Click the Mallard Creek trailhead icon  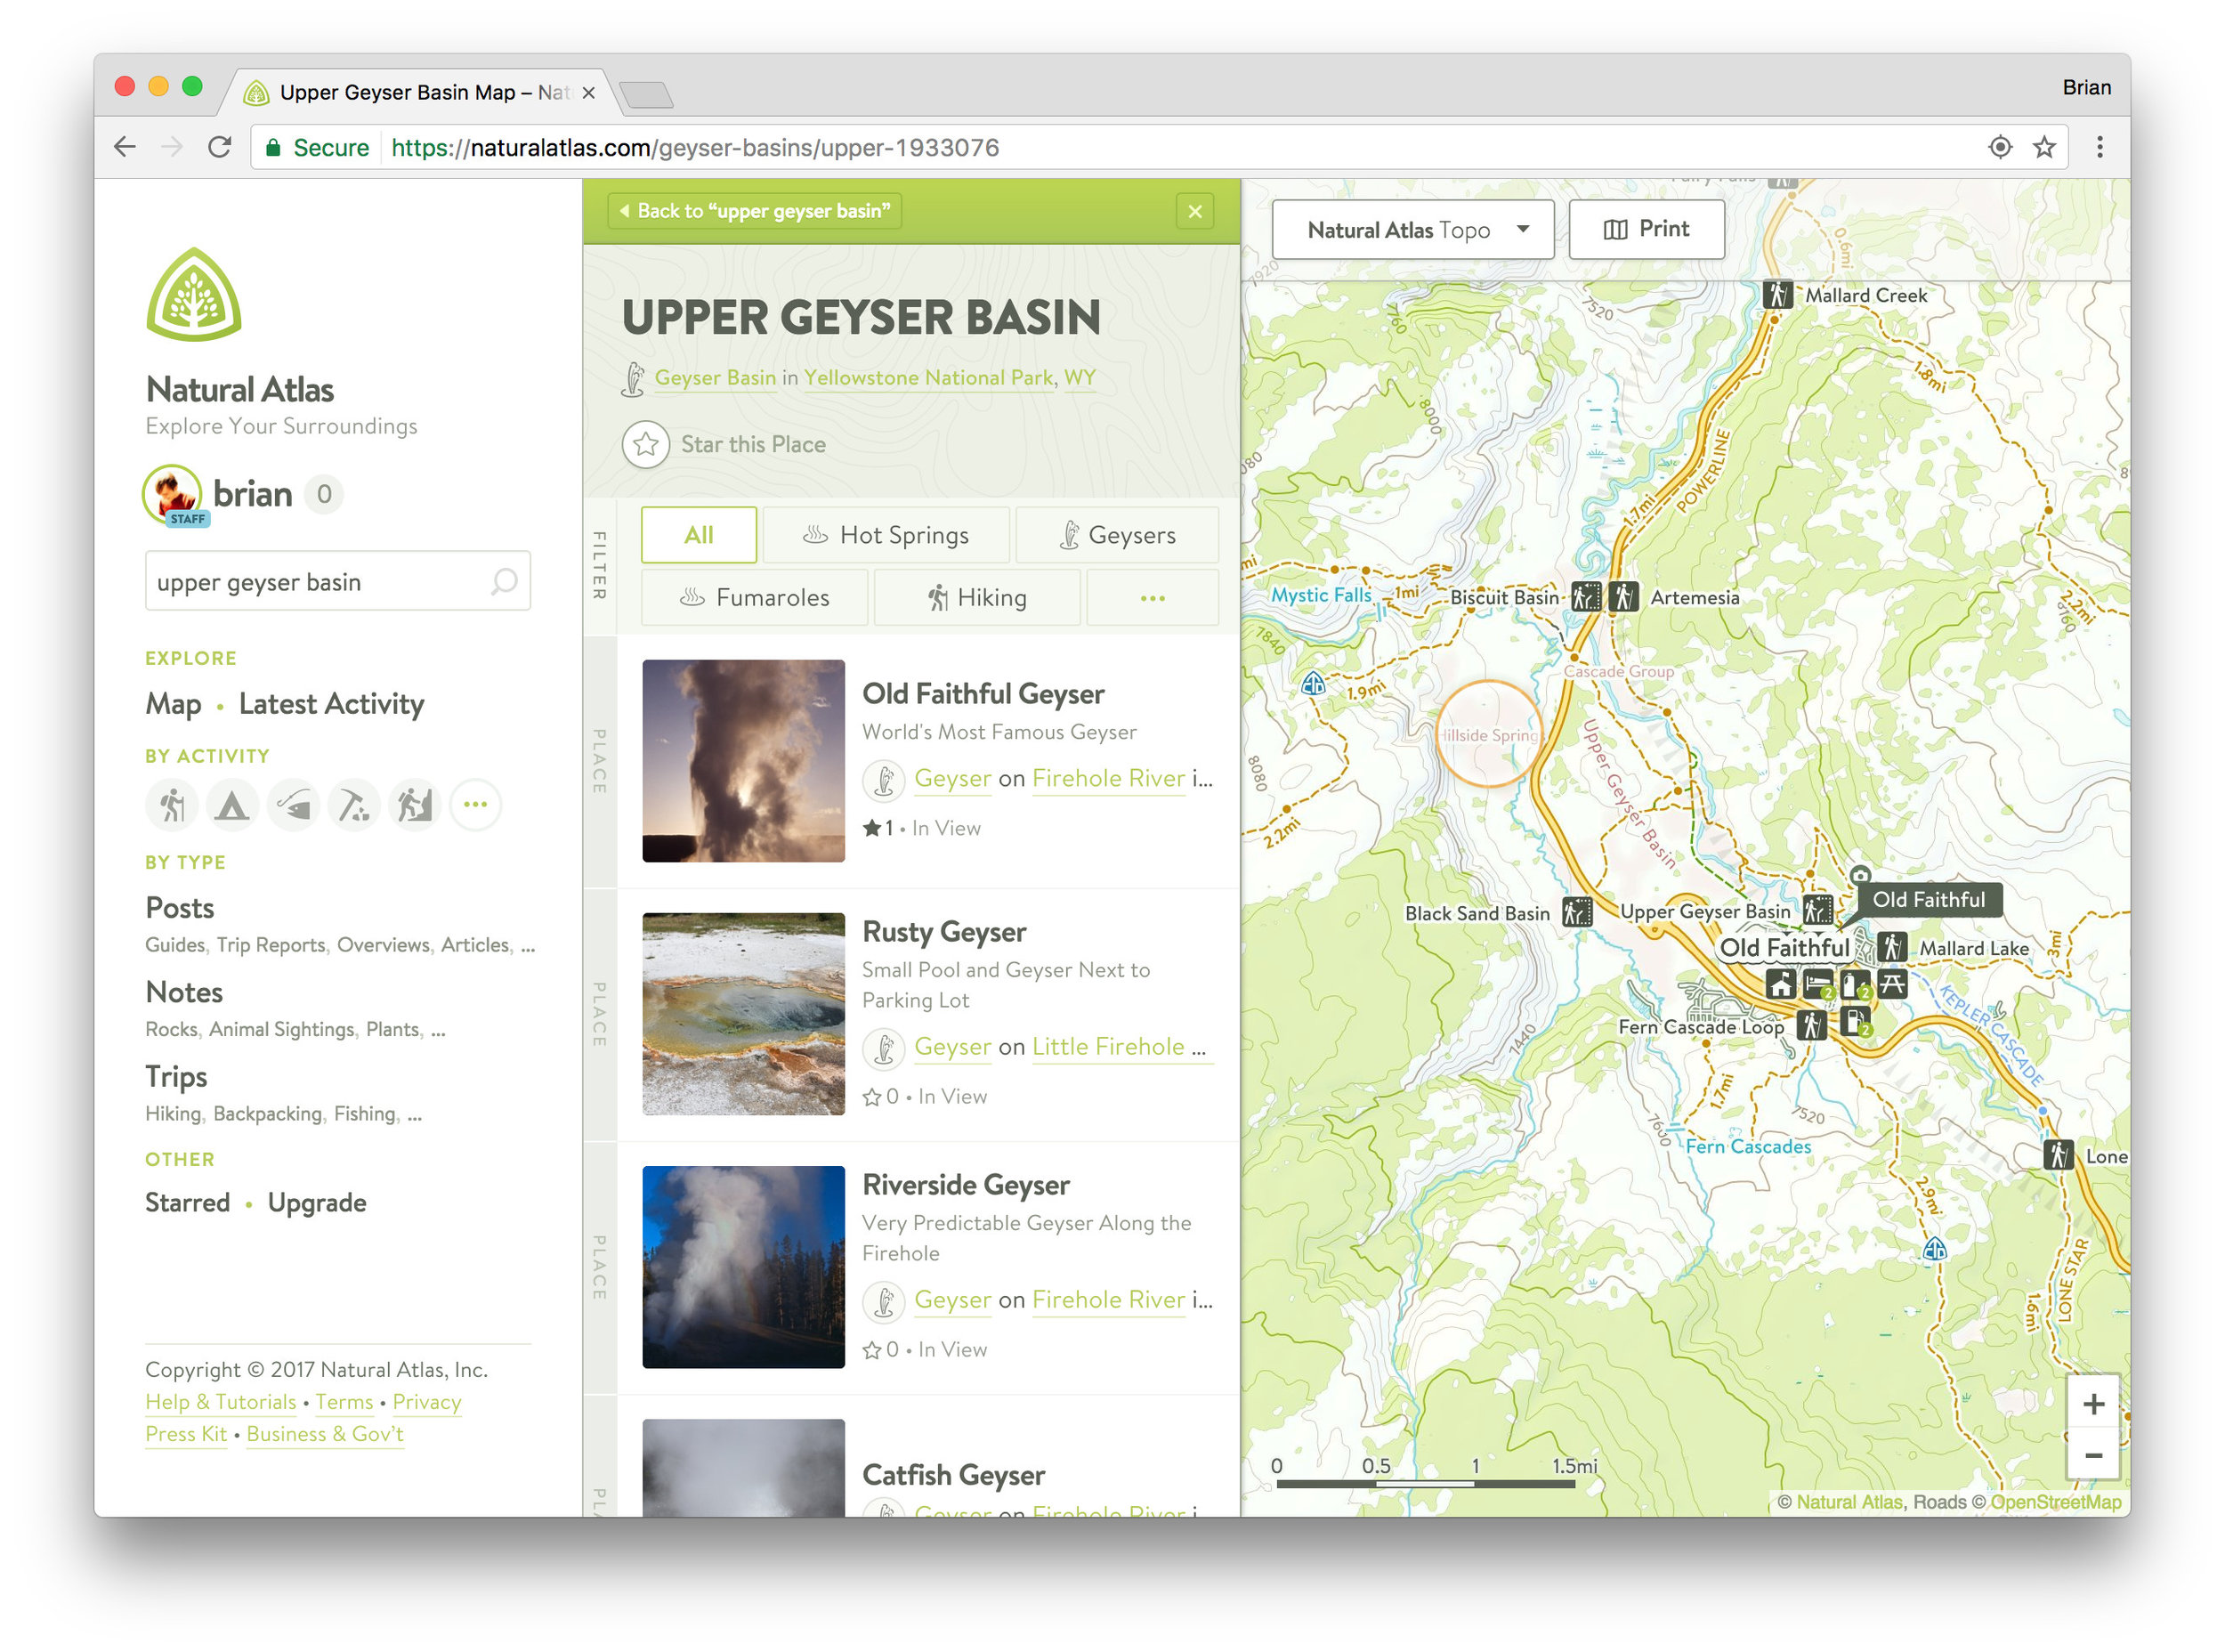pos(1778,295)
